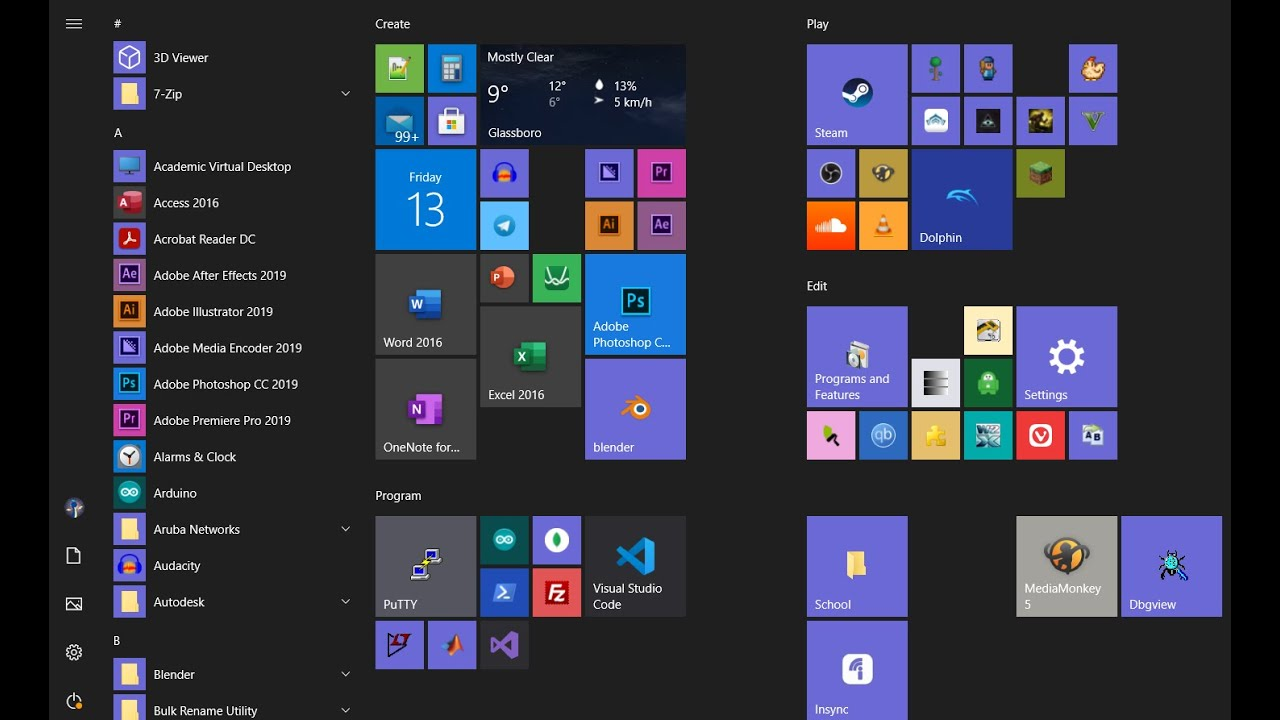Expand the Autodesk group

[345, 601]
